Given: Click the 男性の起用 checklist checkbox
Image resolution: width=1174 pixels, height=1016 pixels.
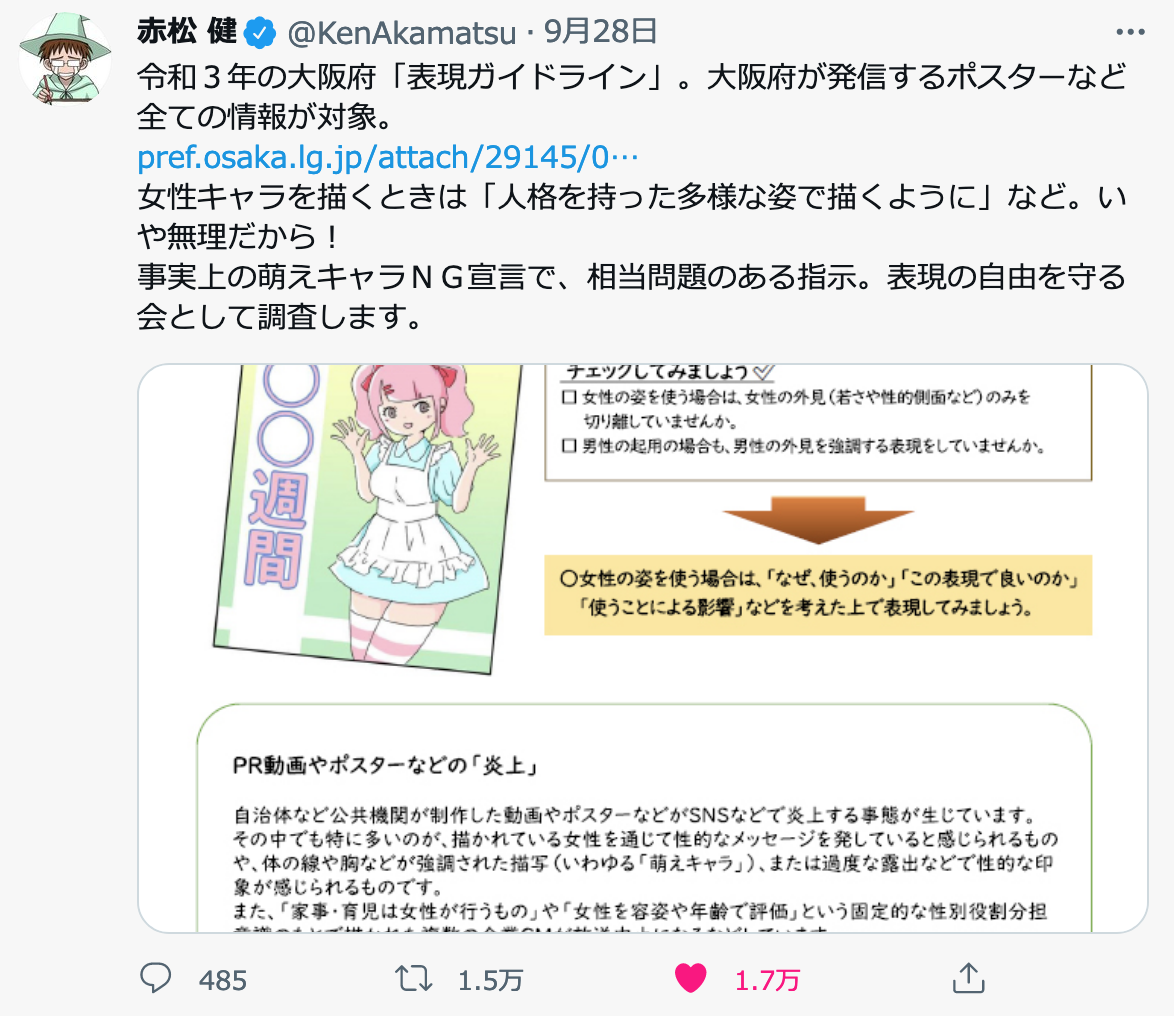Looking at the screenshot, I should point(569,446).
